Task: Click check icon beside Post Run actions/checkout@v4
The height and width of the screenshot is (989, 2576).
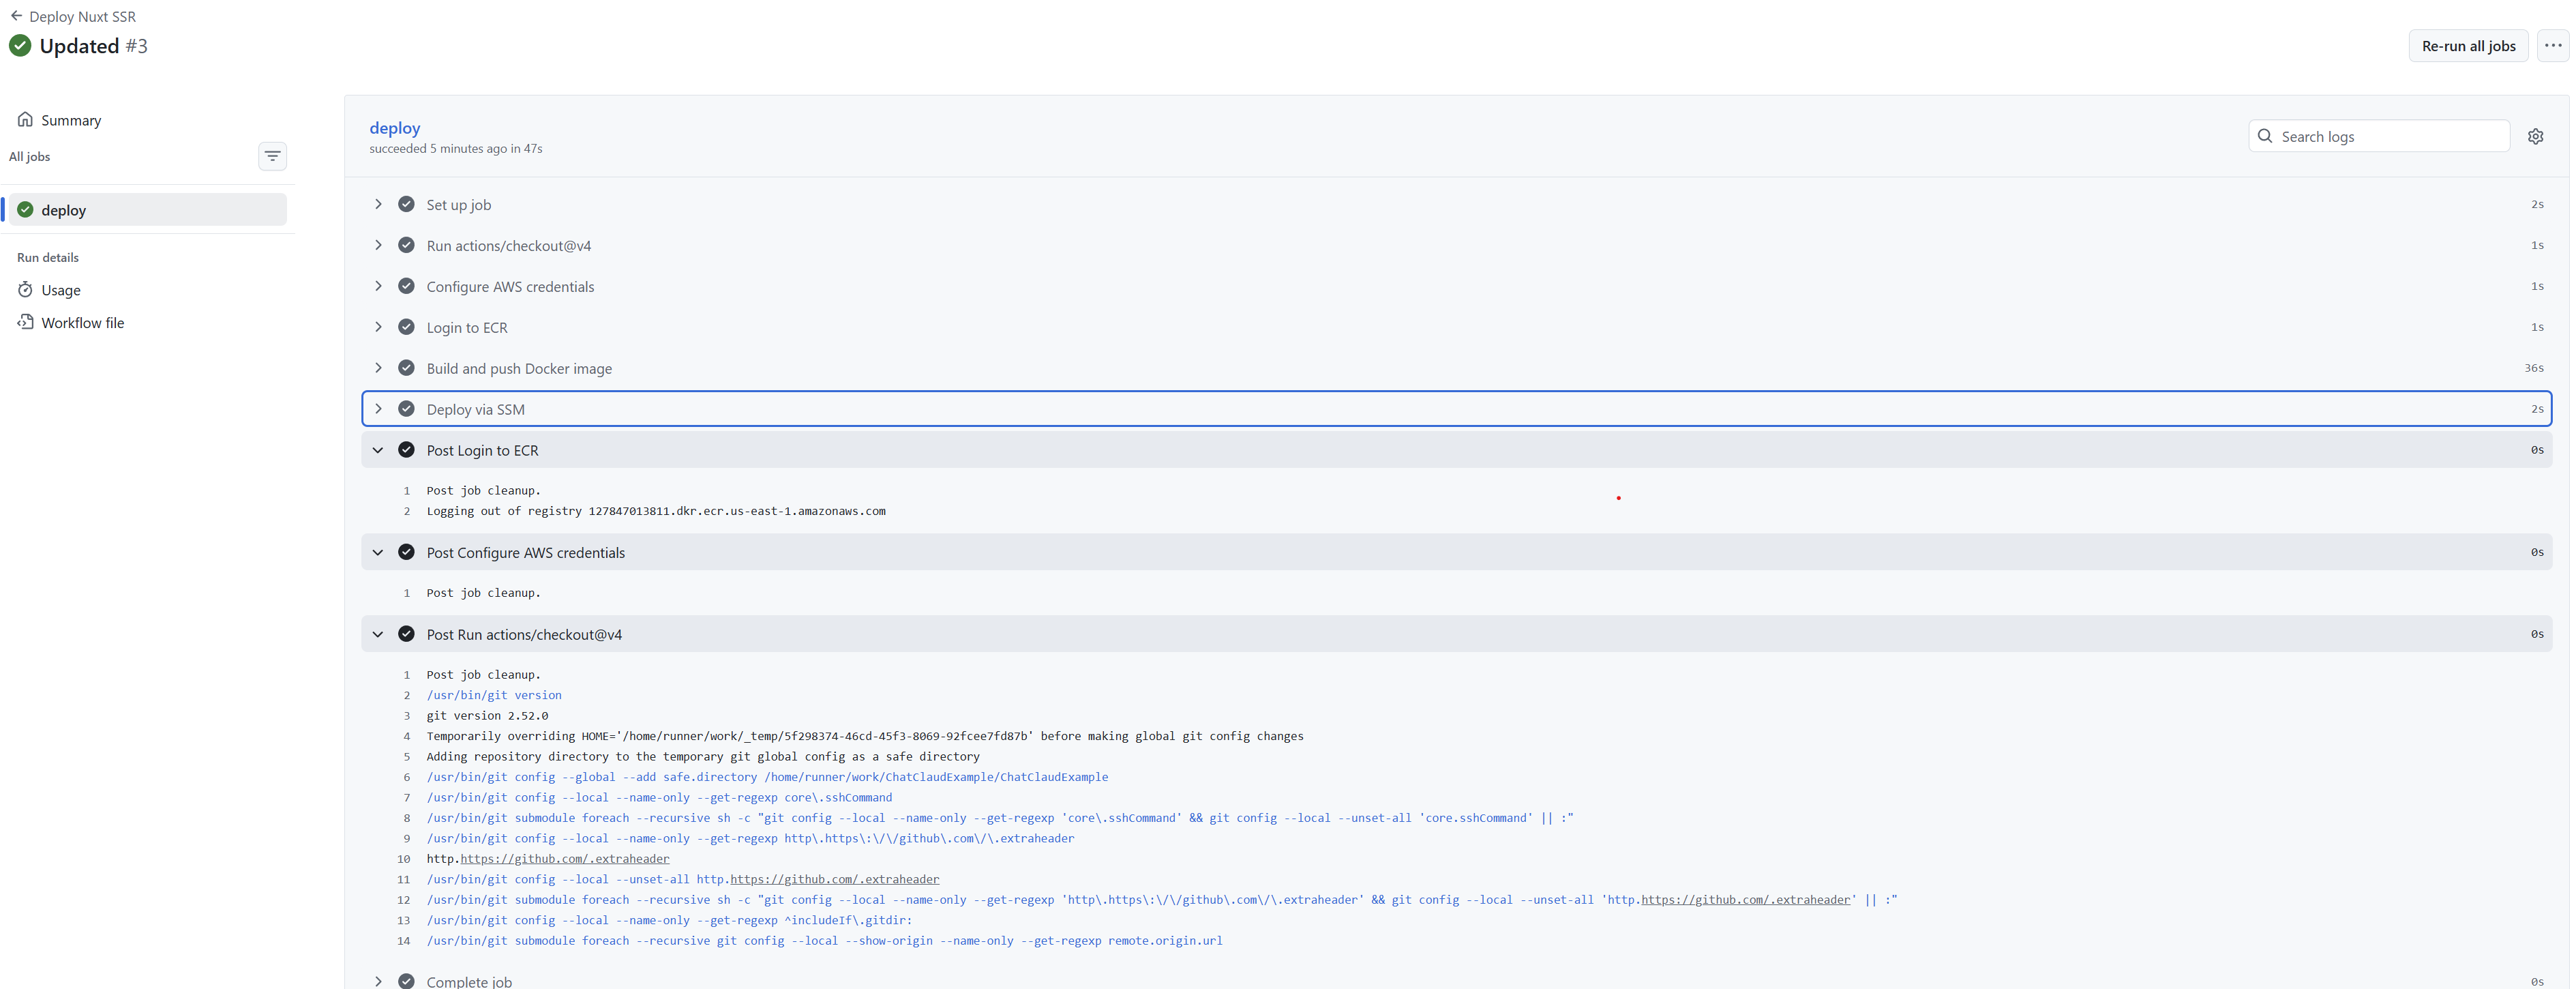Action: coord(406,634)
